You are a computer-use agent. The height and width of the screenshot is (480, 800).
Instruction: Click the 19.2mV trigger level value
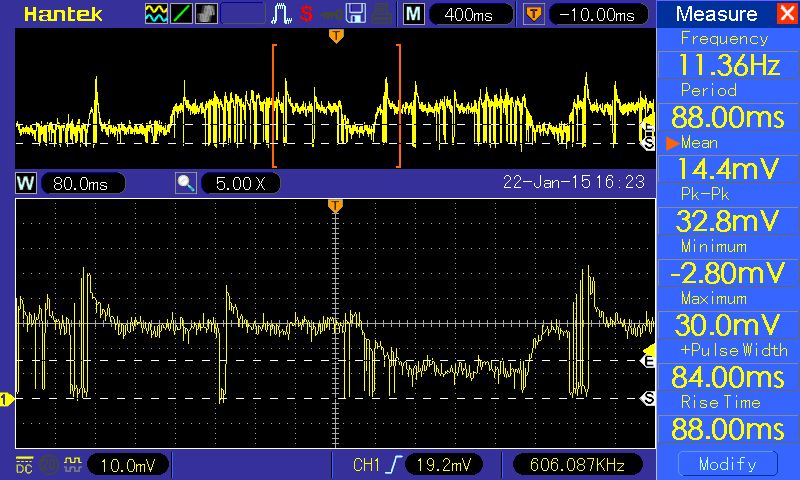pos(444,465)
